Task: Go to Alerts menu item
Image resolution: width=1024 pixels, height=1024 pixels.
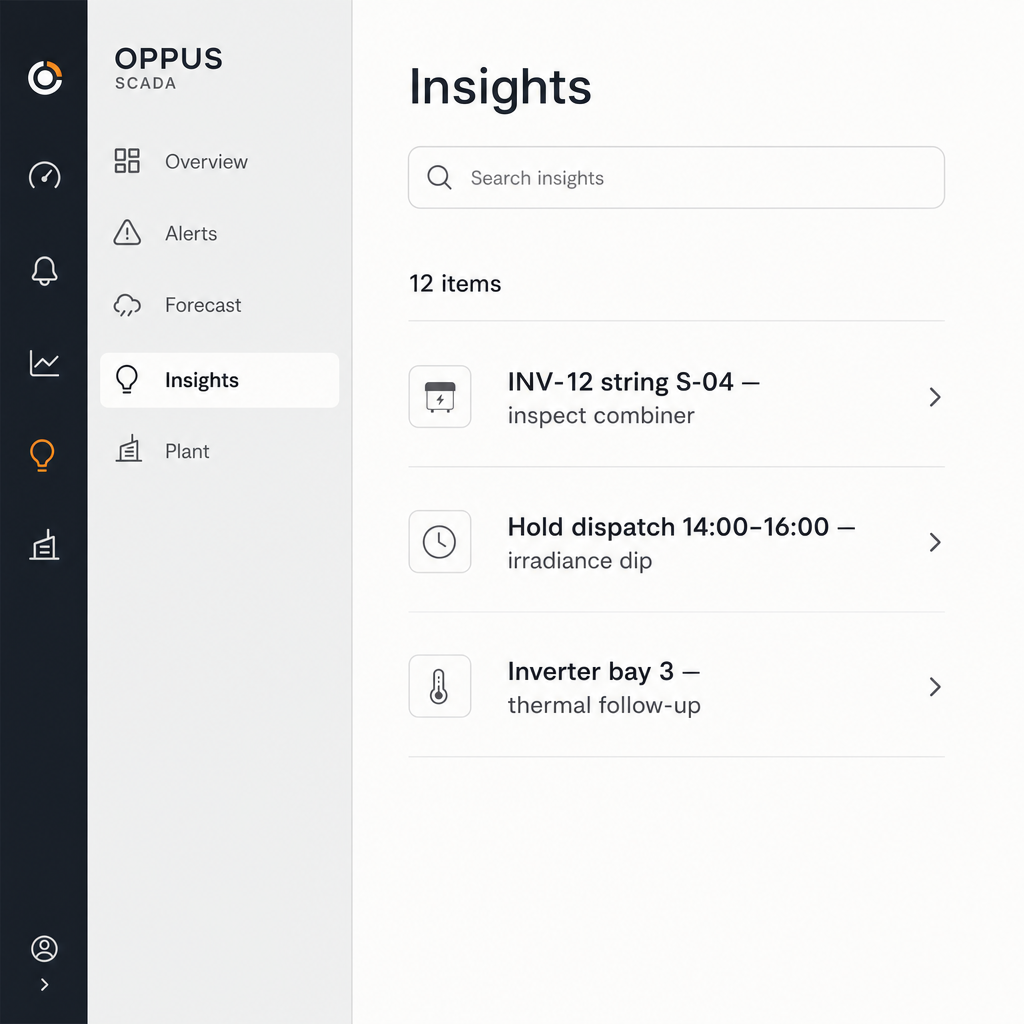Action: pyautogui.click(x=219, y=233)
